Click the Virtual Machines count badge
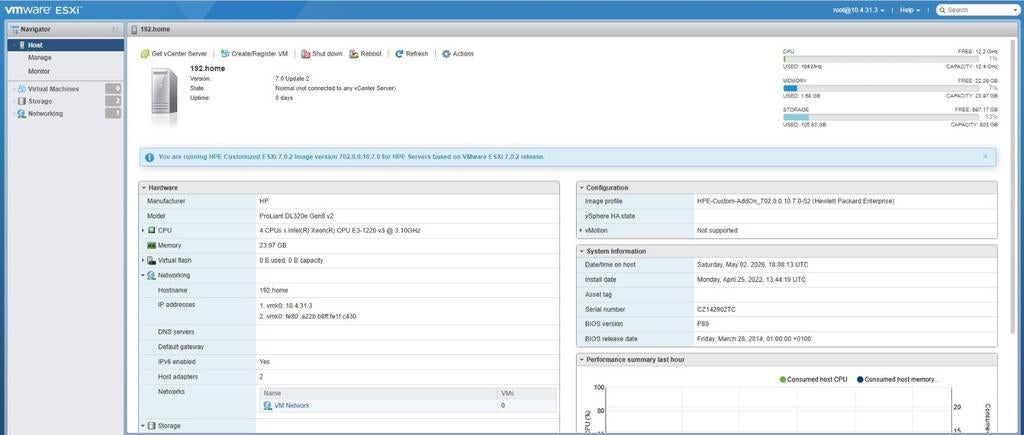Image resolution: width=1024 pixels, height=435 pixels. pyautogui.click(x=113, y=89)
